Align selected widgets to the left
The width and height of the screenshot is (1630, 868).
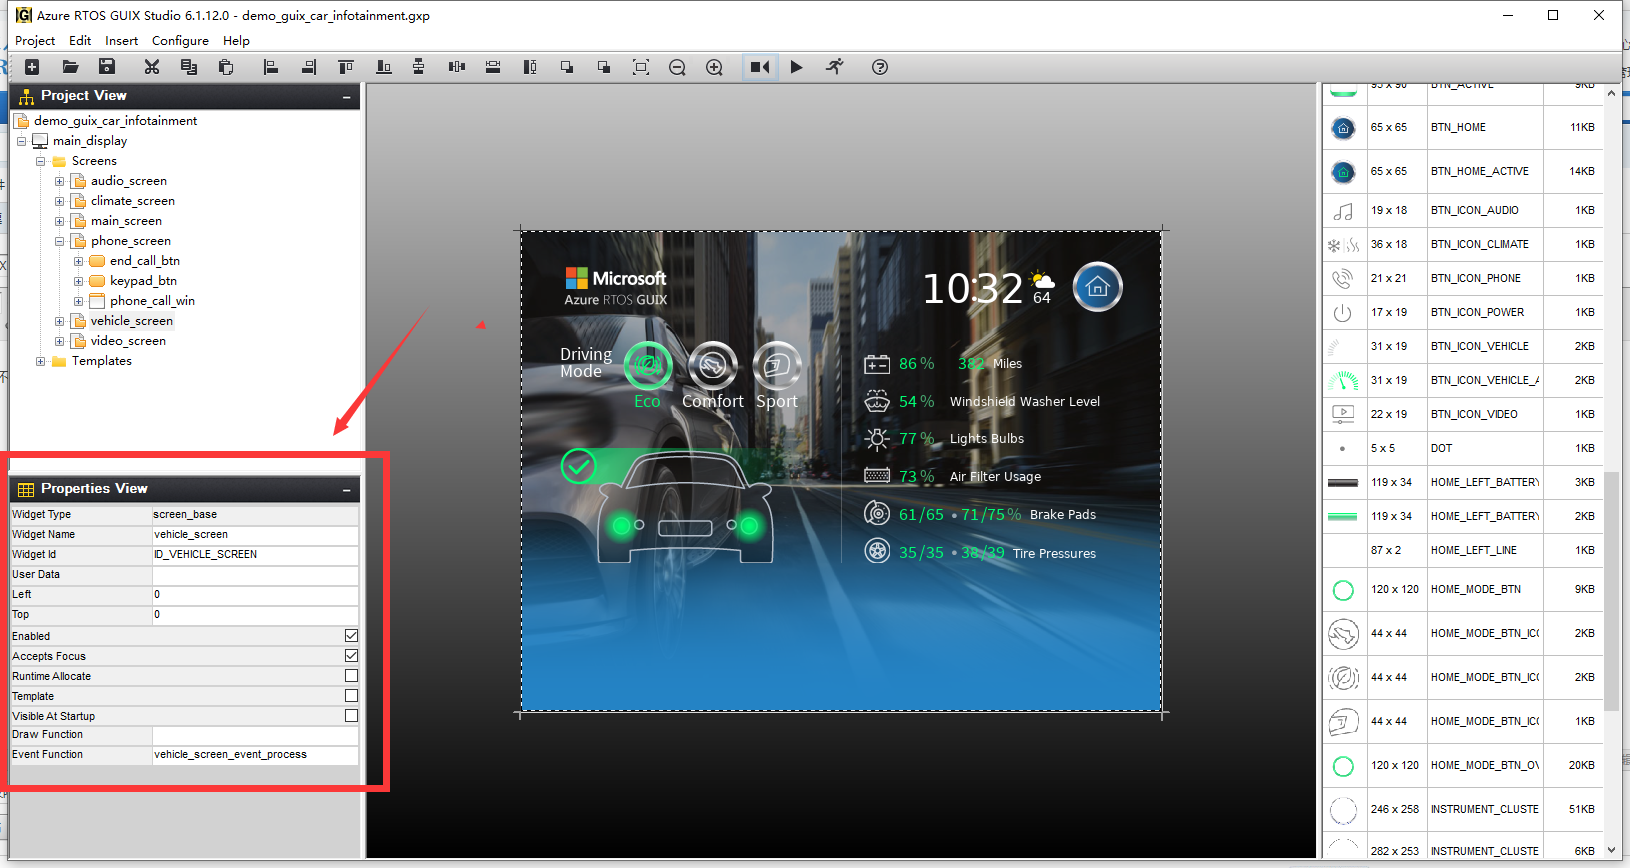pos(270,67)
